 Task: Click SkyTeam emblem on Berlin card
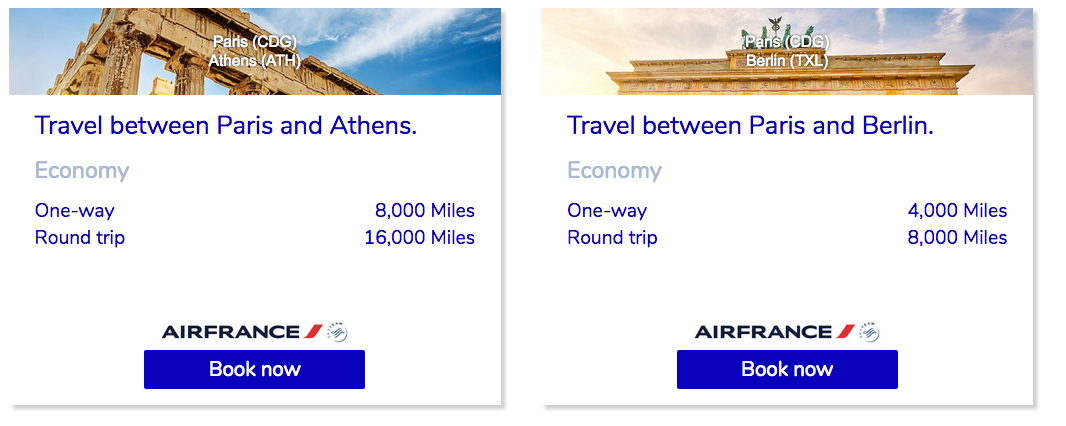point(870,332)
